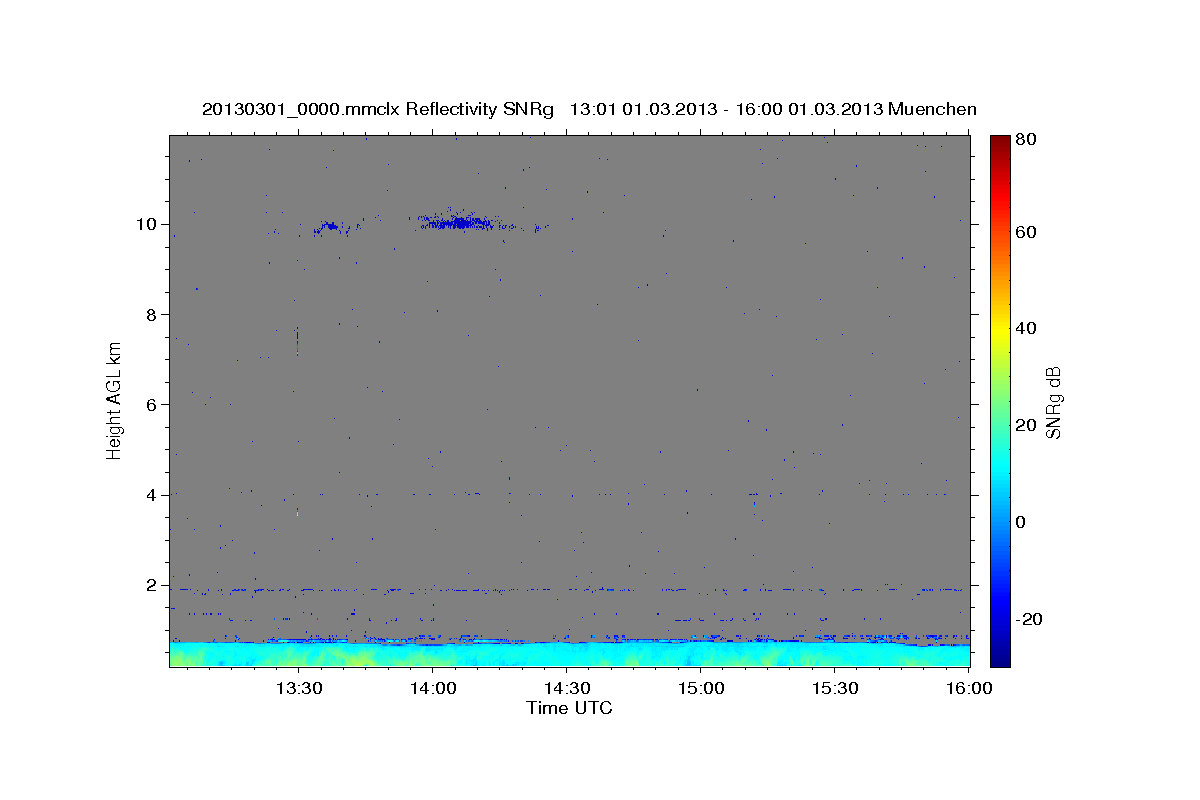Click the small cloud echo near 10 km at 13:35
This screenshot has width=1200, height=800.
coord(332,227)
